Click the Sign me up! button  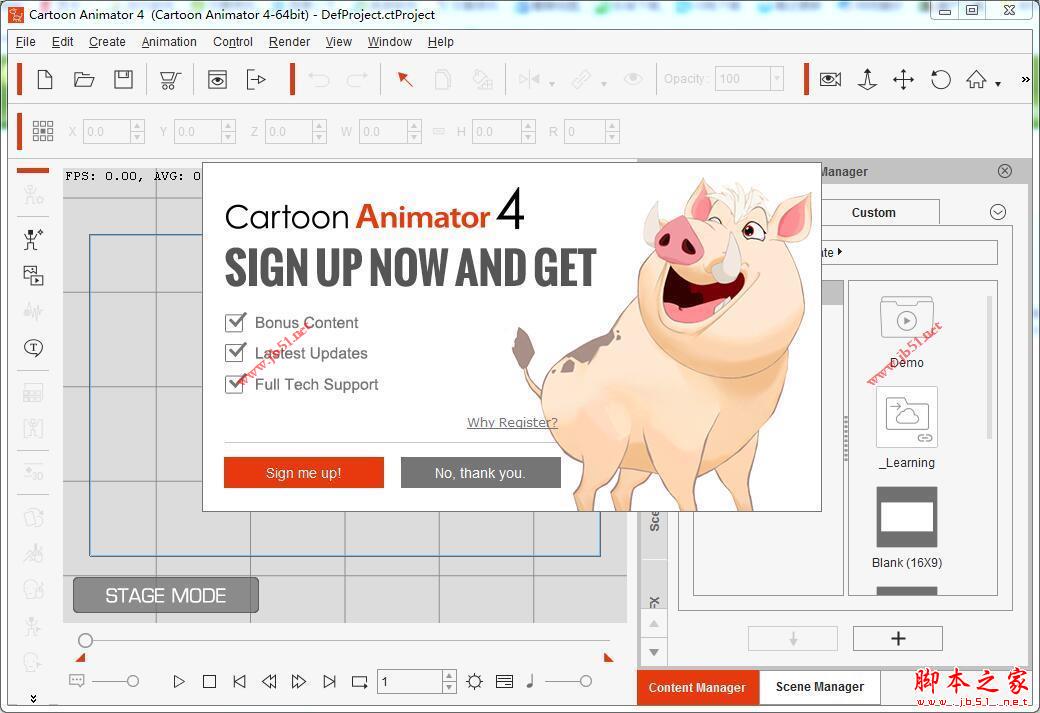(x=304, y=472)
